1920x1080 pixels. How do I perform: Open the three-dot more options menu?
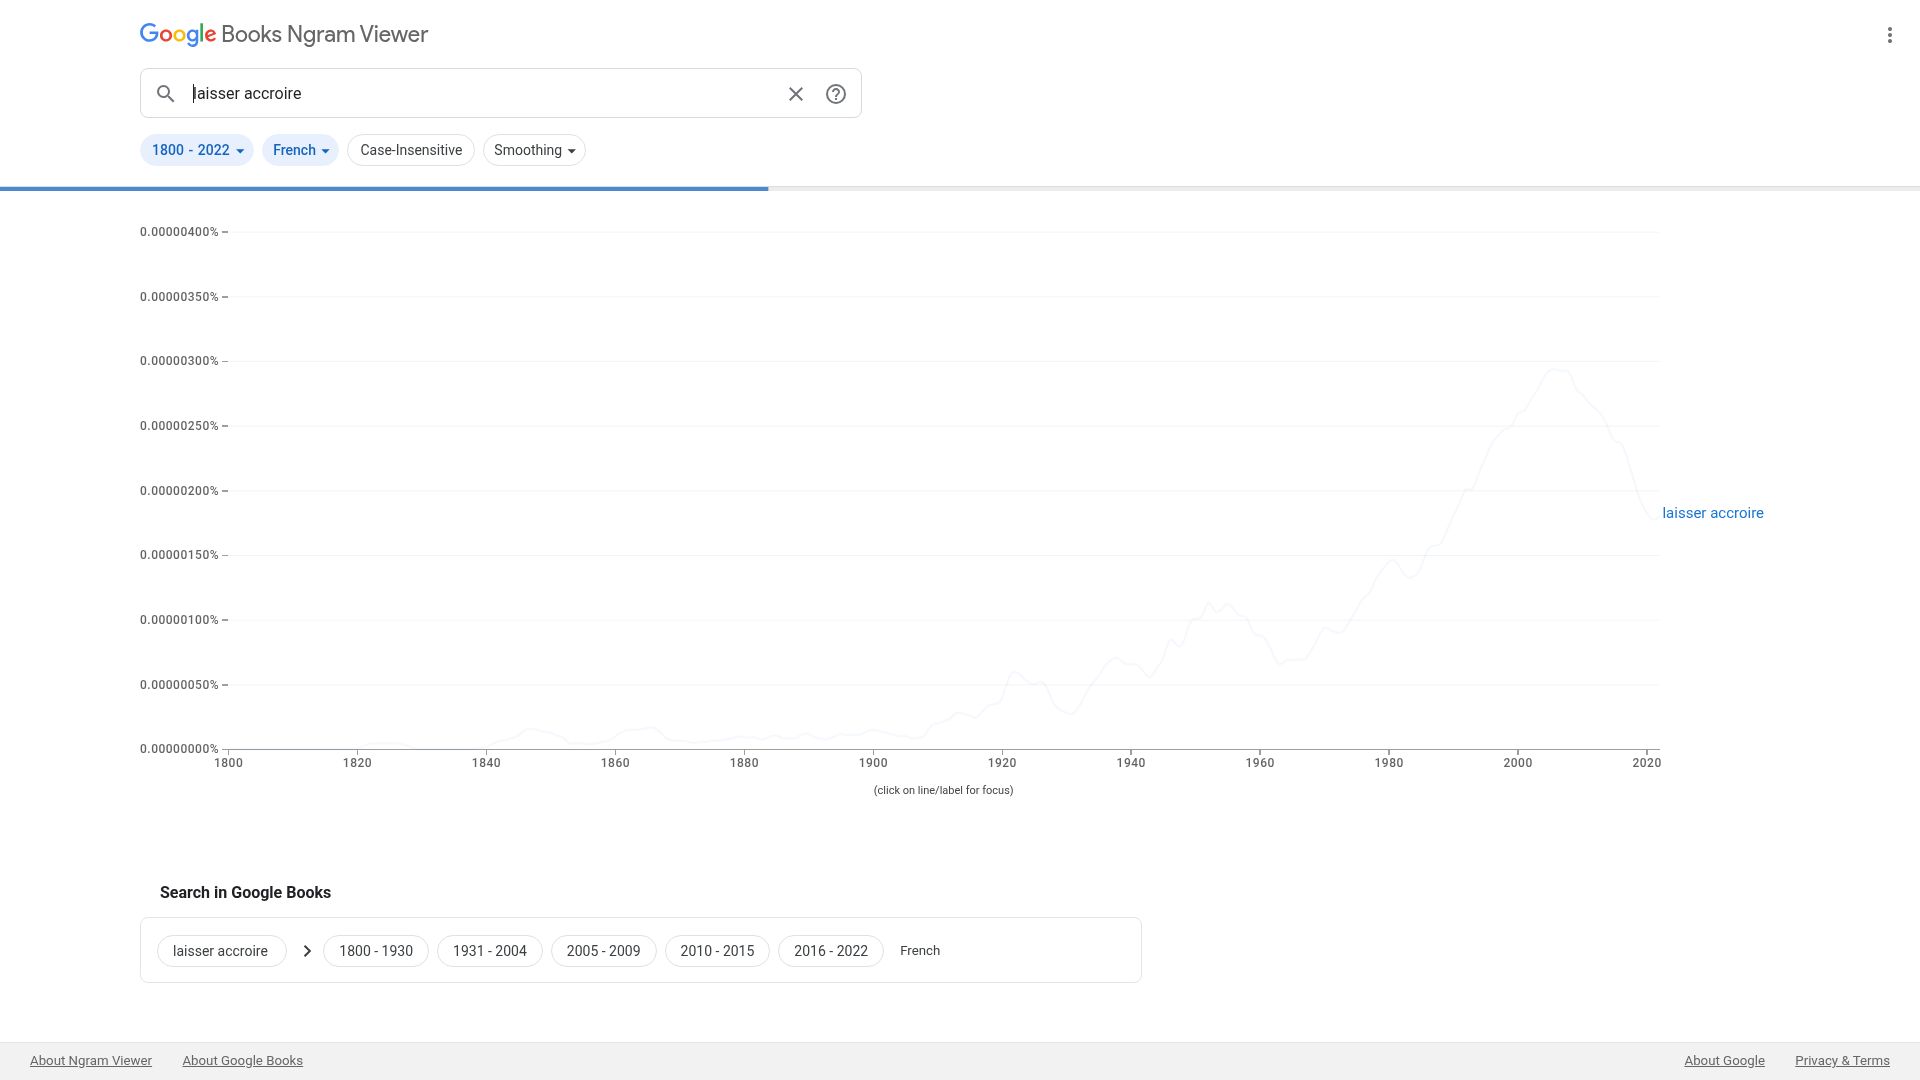pyautogui.click(x=1889, y=35)
